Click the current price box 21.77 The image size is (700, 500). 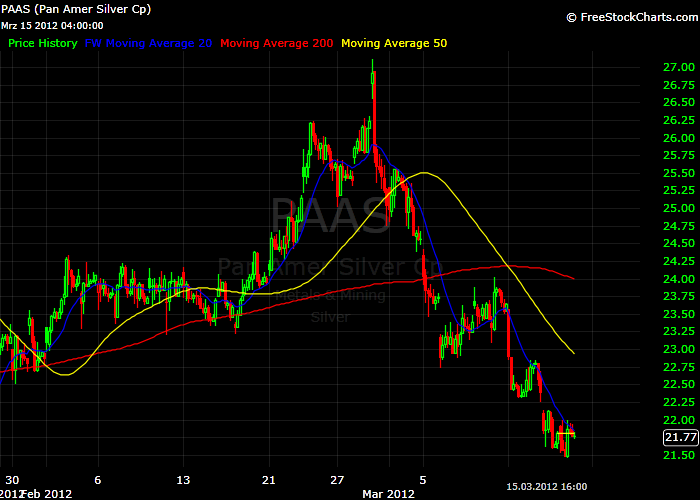pyautogui.click(x=680, y=437)
